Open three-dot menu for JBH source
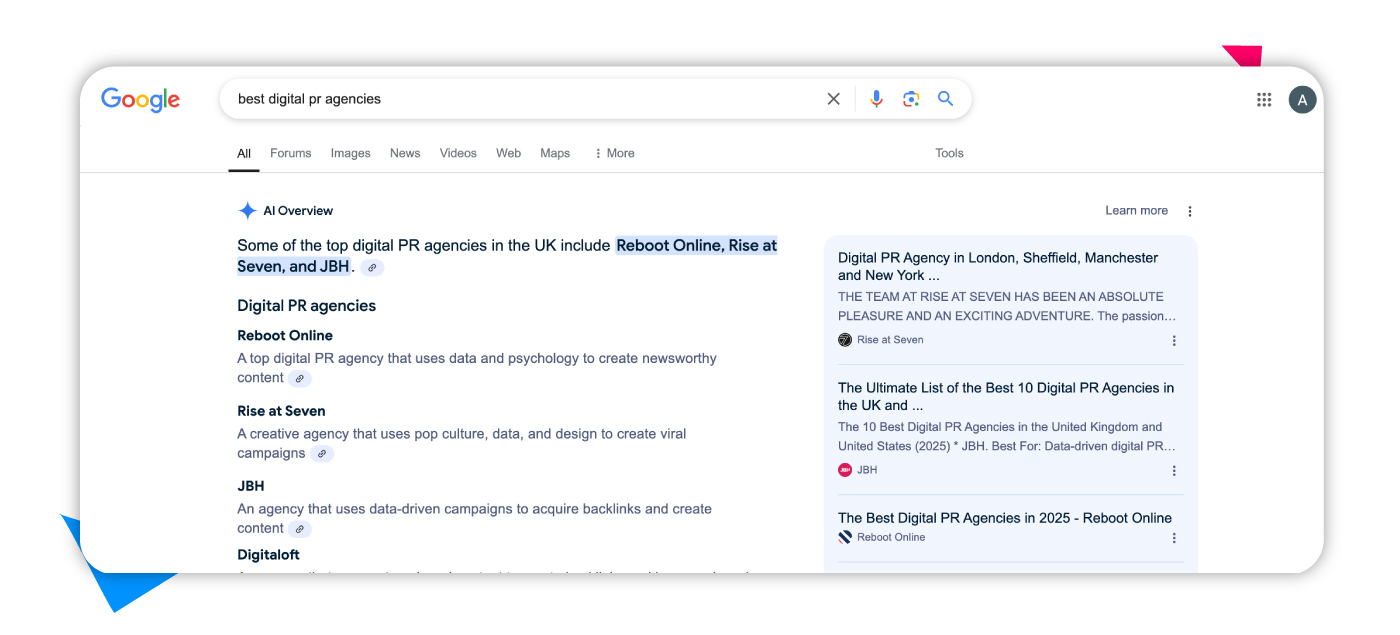This screenshot has height=635, width=1400. pyautogui.click(x=1174, y=471)
